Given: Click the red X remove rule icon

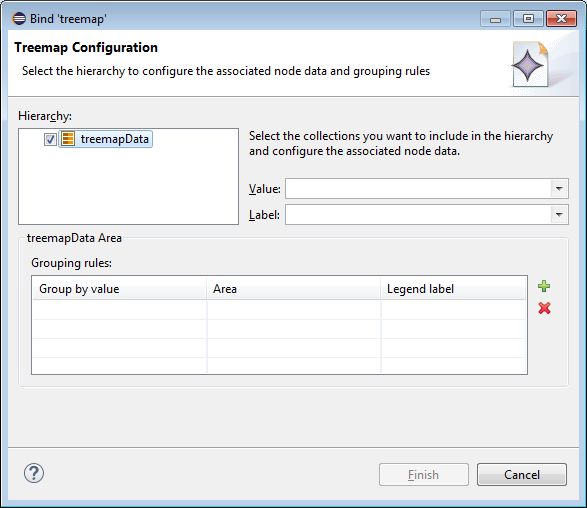Looking at the screenshot, I should point(544,308).
